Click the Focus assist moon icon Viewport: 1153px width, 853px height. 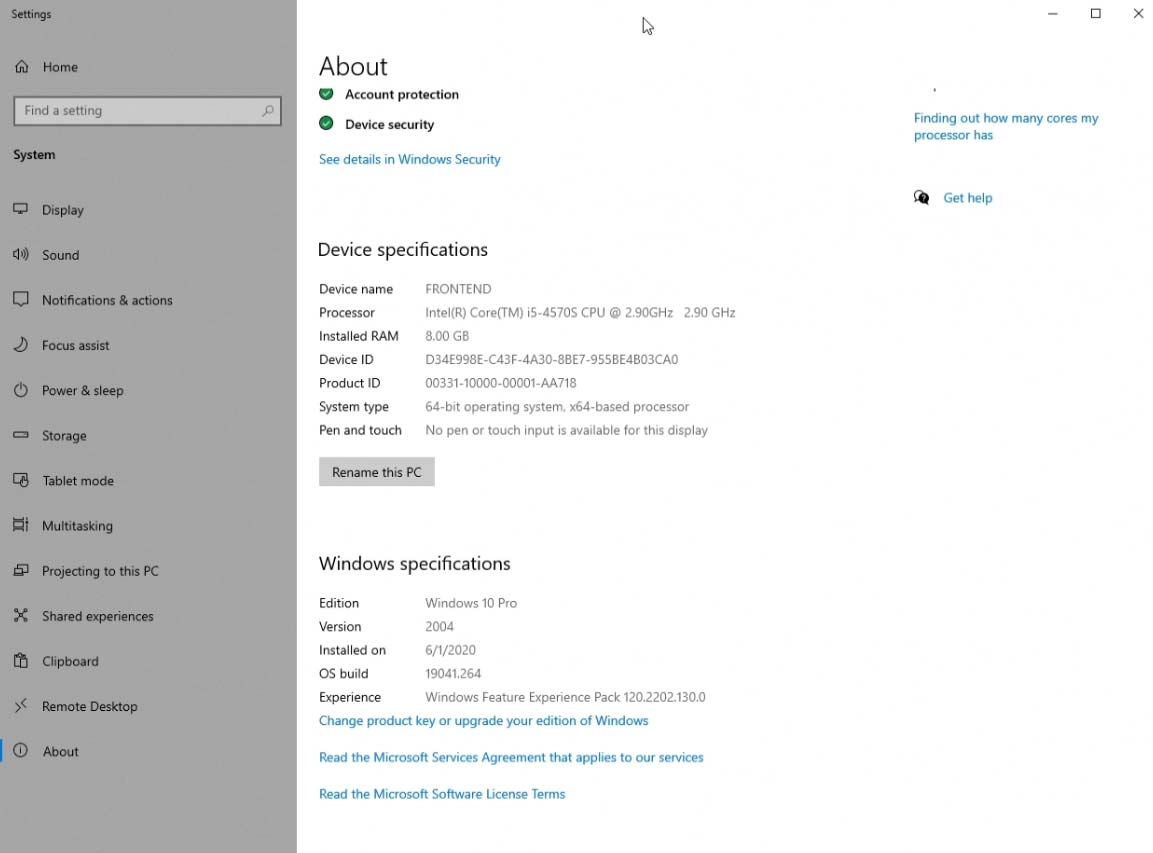[x=21, y=345]
